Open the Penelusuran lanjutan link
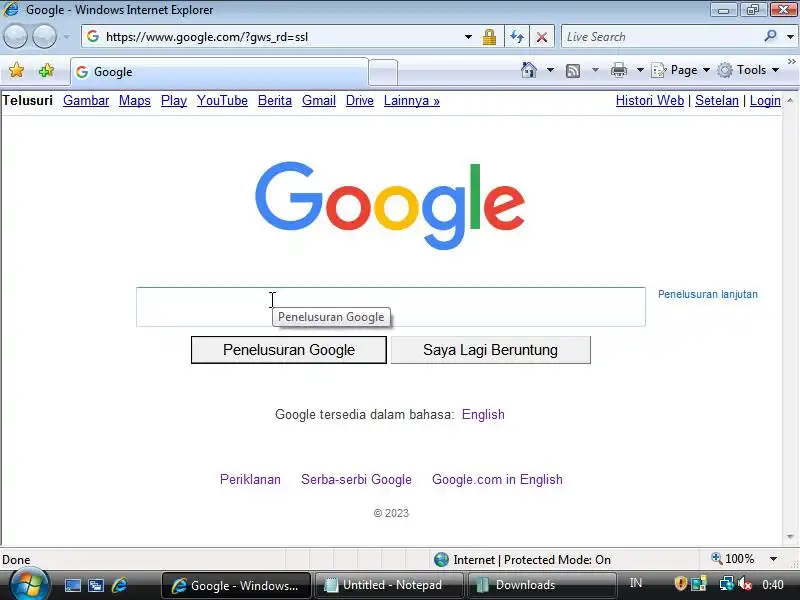This screenshot has width=800, height=600. (708, 294)
